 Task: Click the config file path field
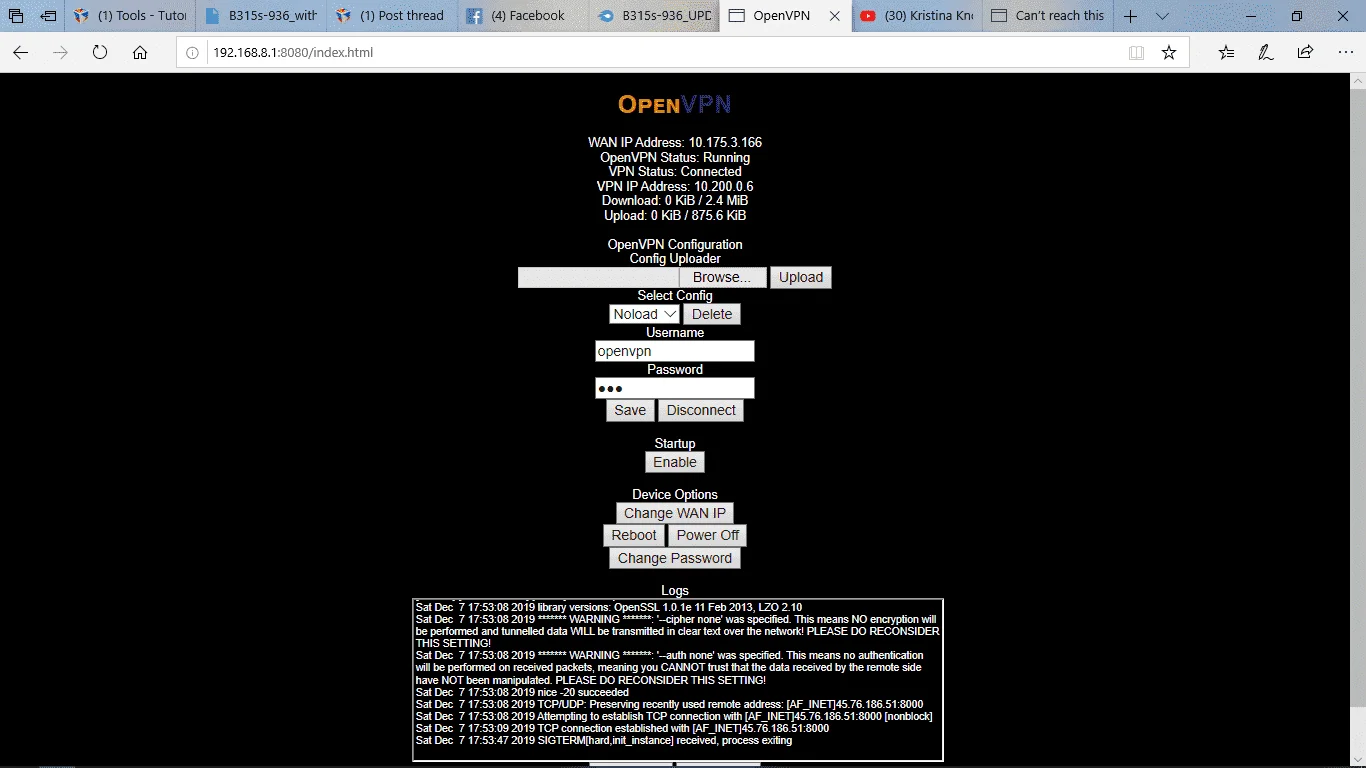coord(599,277)
